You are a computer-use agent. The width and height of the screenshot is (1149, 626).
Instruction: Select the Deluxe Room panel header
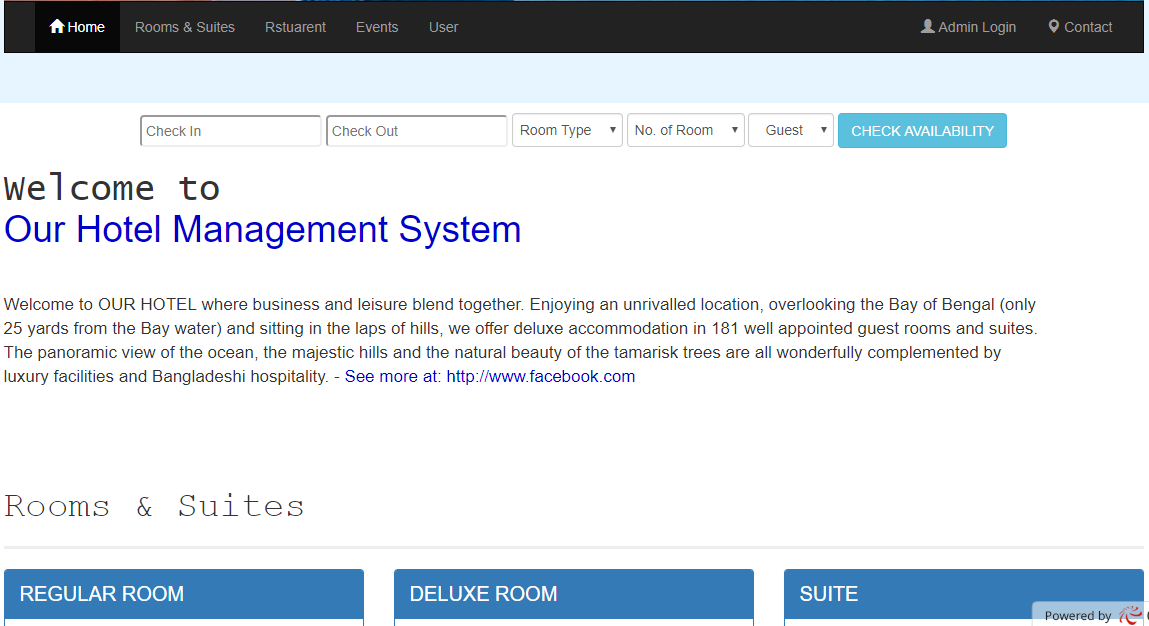tap(573, 594)
